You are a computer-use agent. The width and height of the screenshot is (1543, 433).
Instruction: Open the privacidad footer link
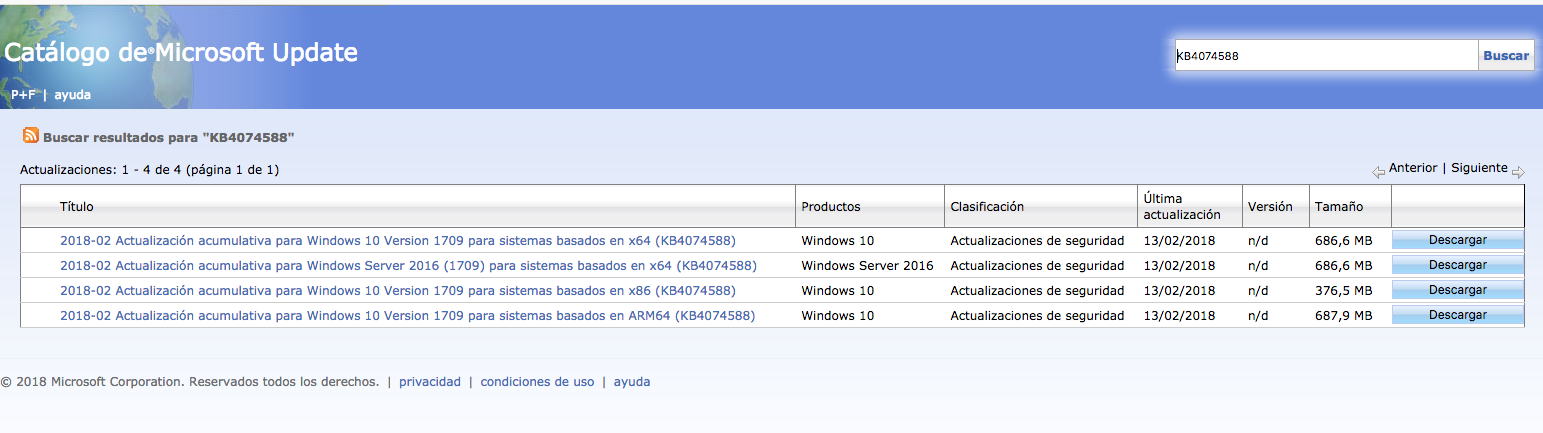(430, 382)
